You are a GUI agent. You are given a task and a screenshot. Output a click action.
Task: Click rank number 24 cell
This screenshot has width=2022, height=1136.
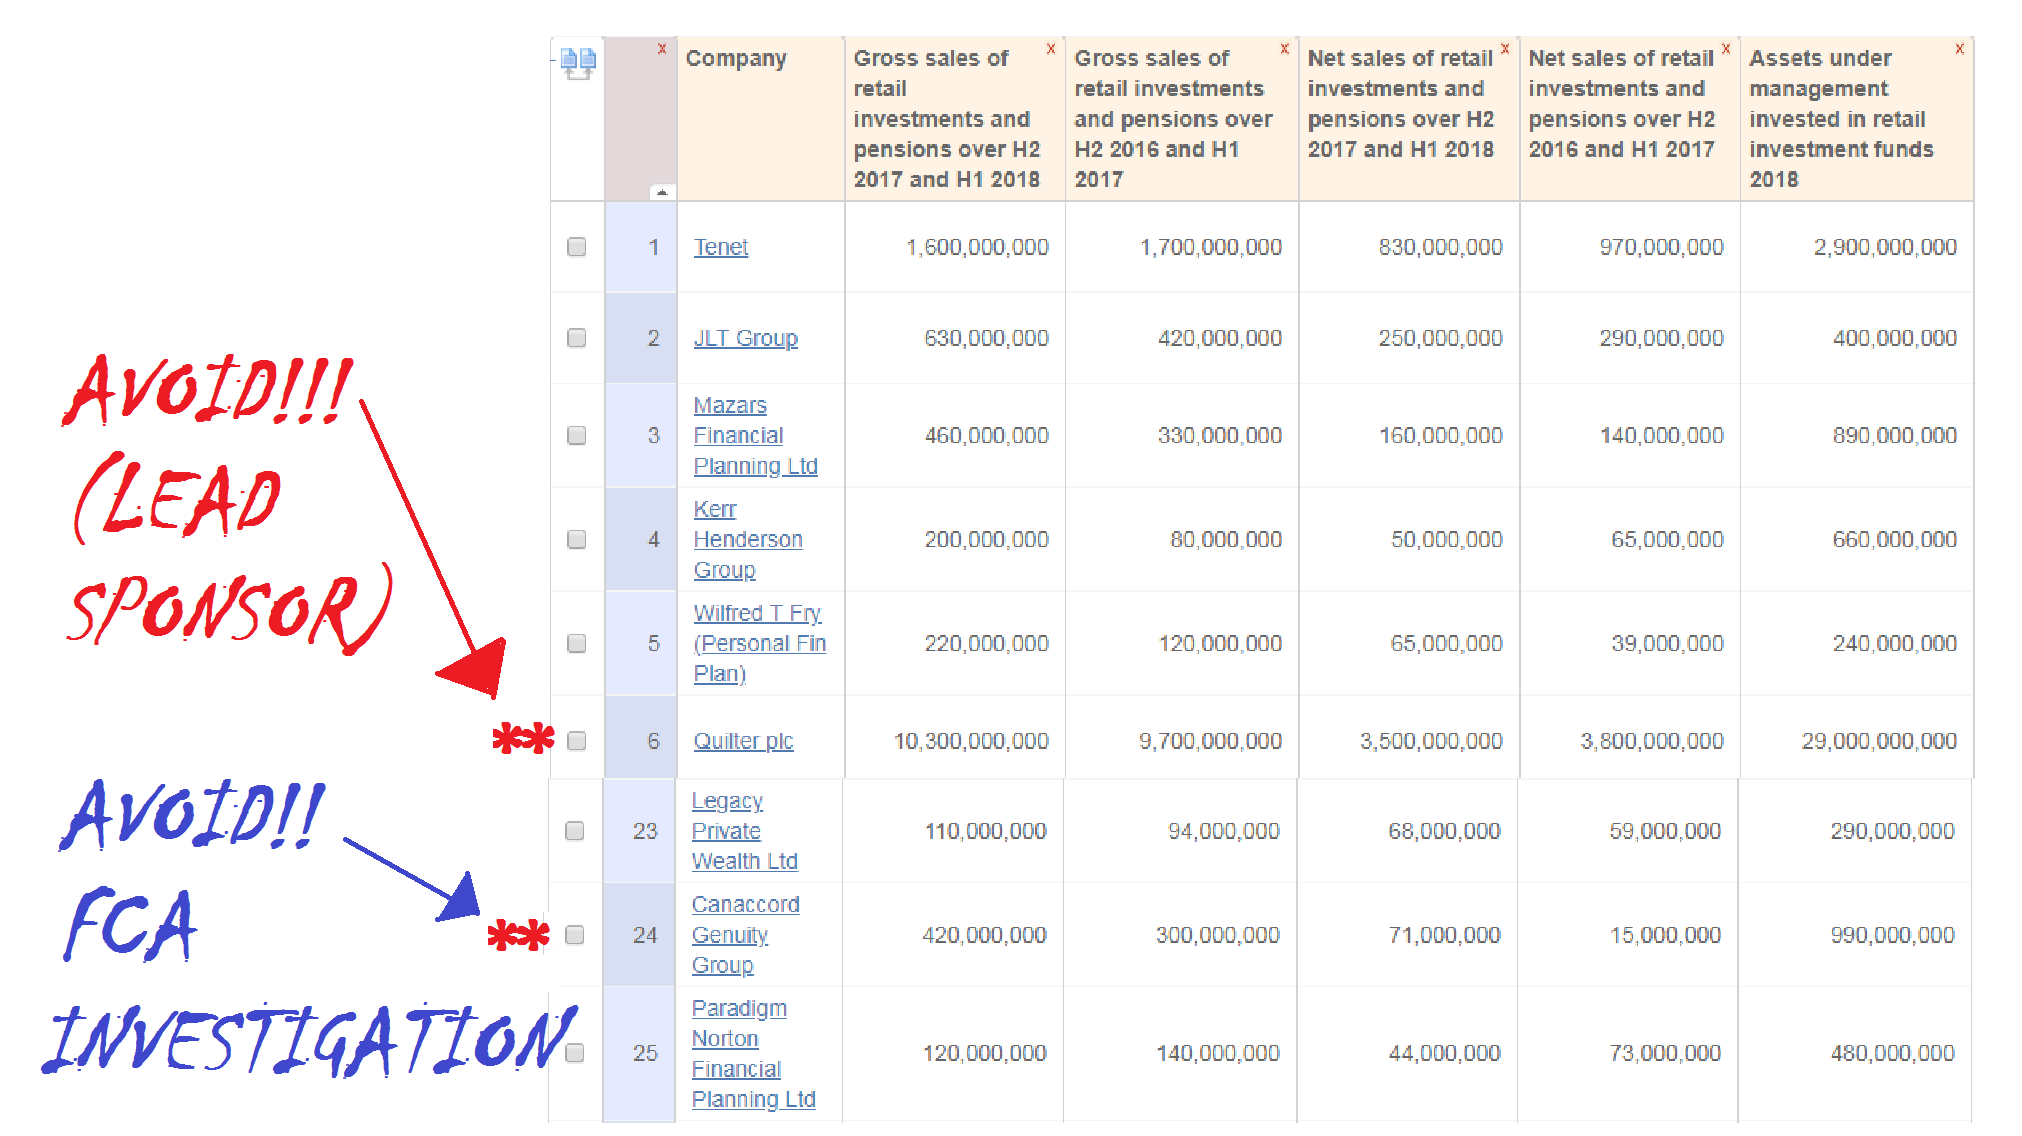tap(639, 935)
